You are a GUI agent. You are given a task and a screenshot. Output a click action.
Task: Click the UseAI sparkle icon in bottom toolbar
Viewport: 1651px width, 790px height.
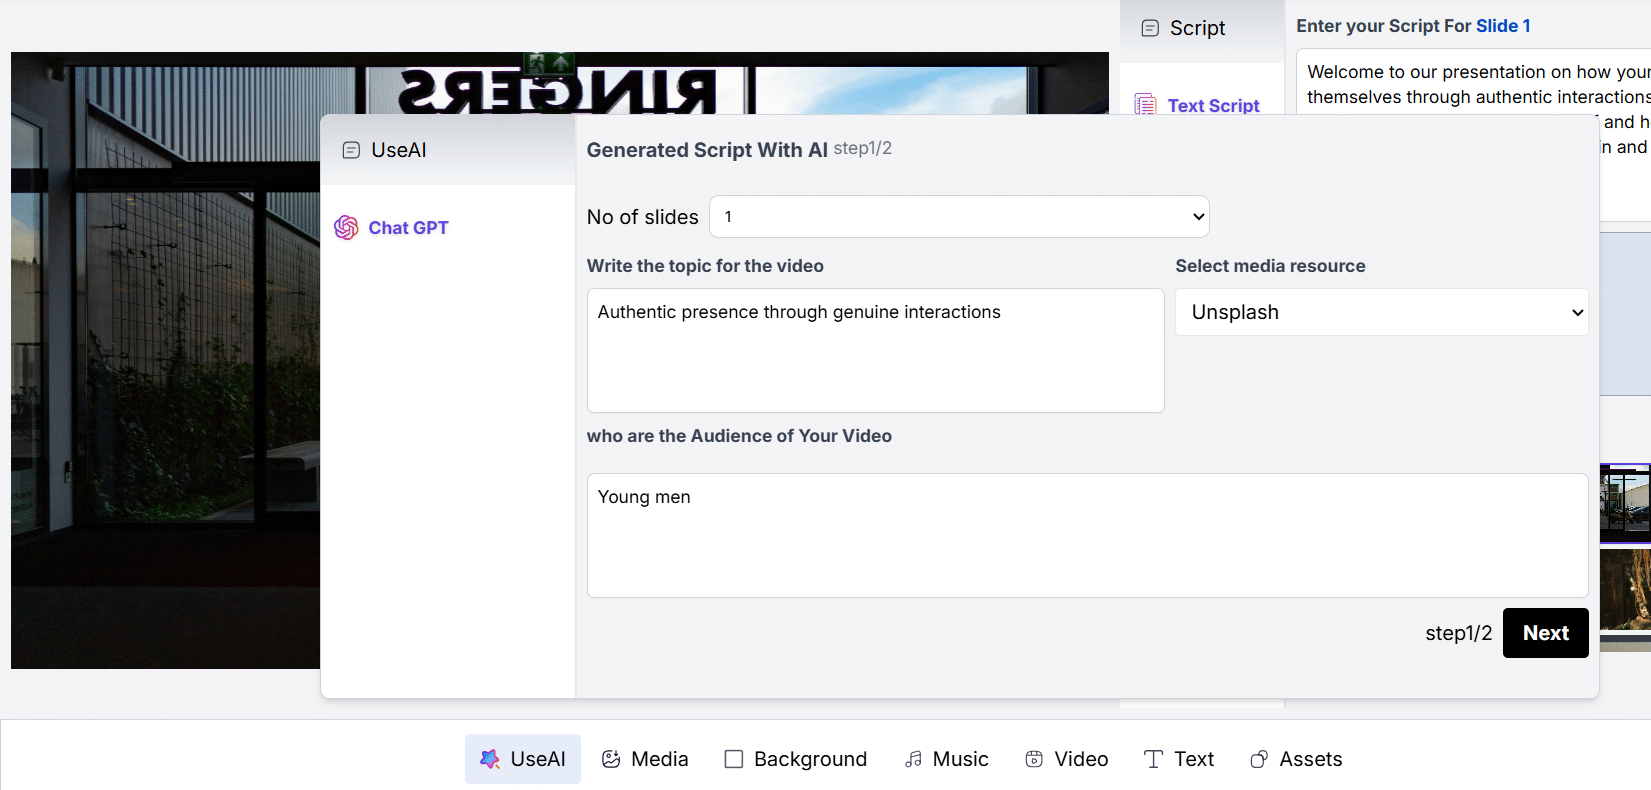coord(489,759)
